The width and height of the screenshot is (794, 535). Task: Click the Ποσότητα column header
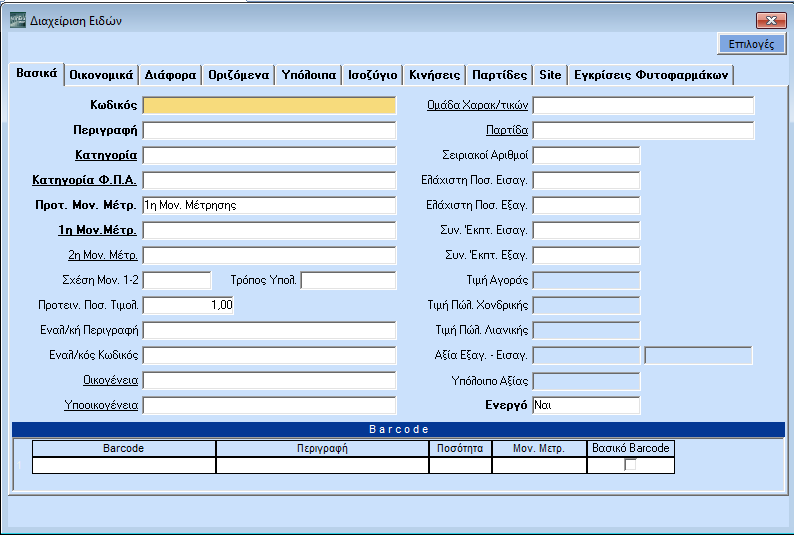pos(460,448)
